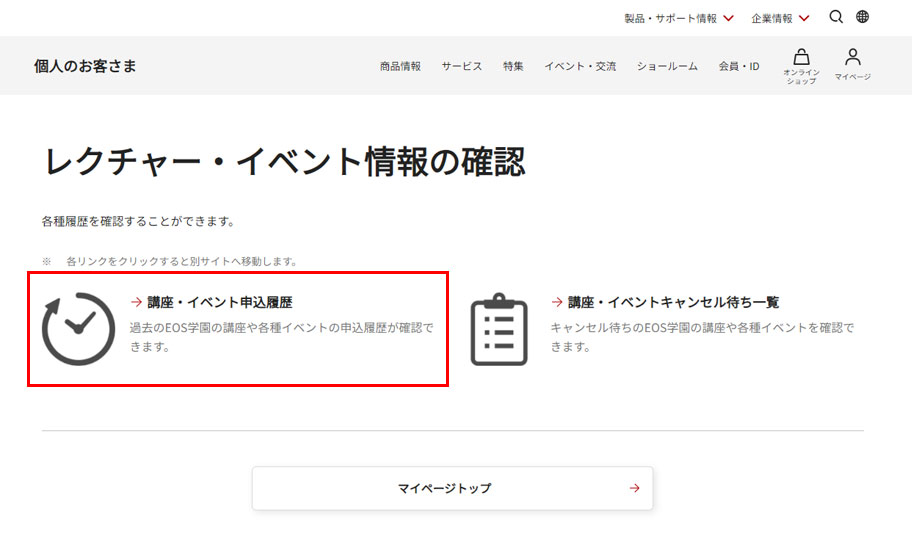Click the 申込履歴 card description text

[x=281, y=337]
